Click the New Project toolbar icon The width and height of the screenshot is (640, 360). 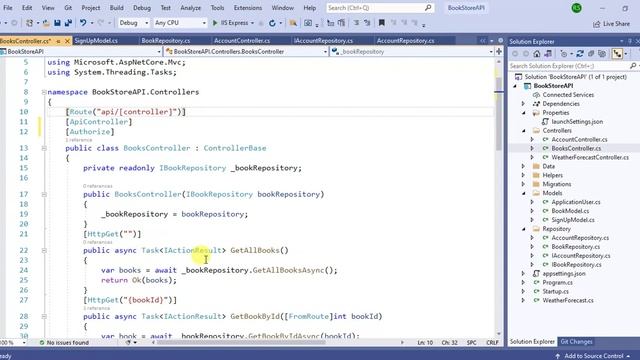tap(29, 23)
